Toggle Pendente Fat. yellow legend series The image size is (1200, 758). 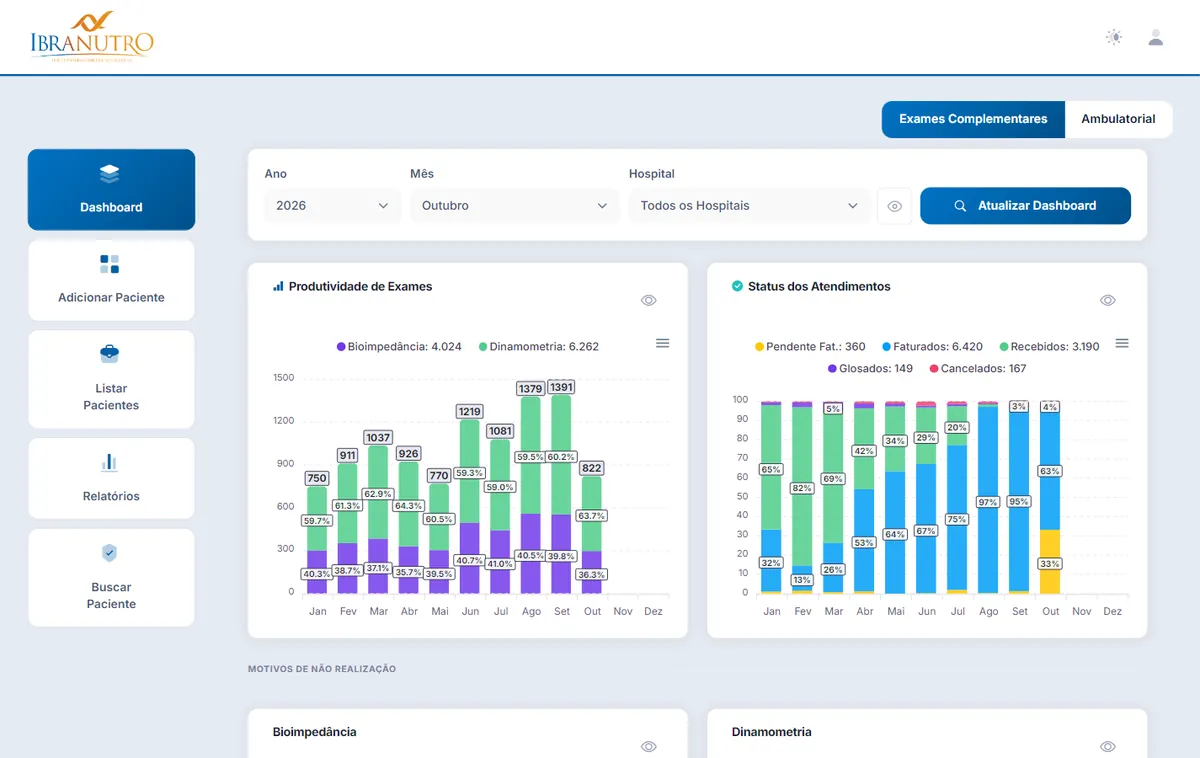(810, 347)
